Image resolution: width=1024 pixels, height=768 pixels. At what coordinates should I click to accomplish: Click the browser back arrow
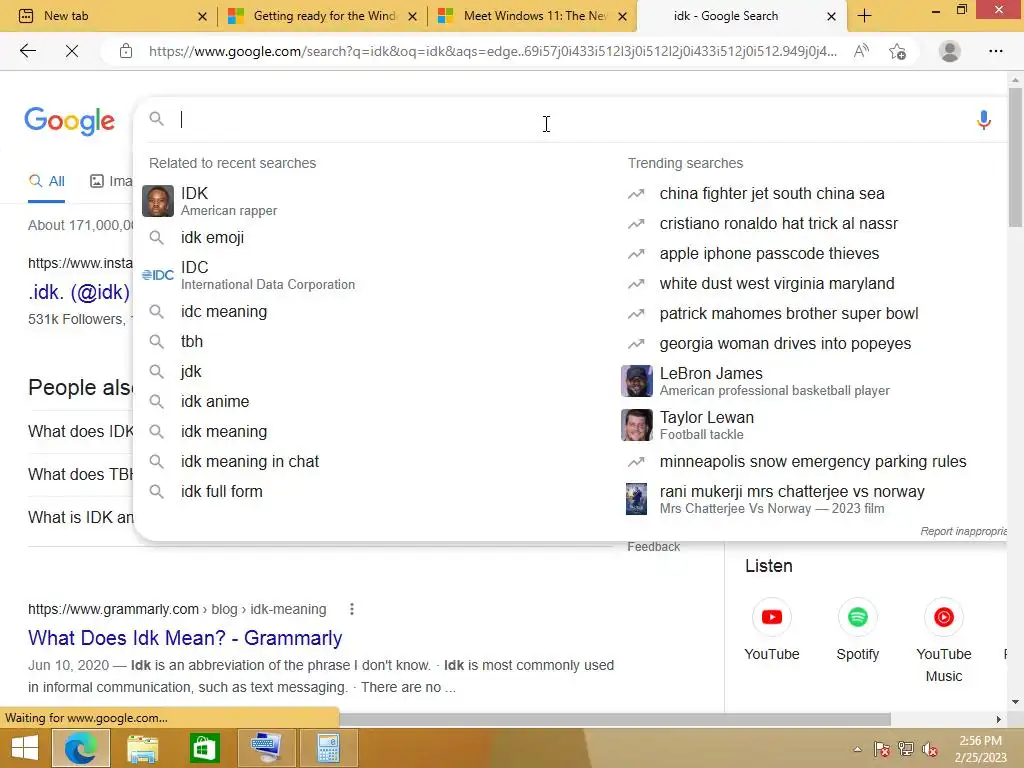(27, 51)
